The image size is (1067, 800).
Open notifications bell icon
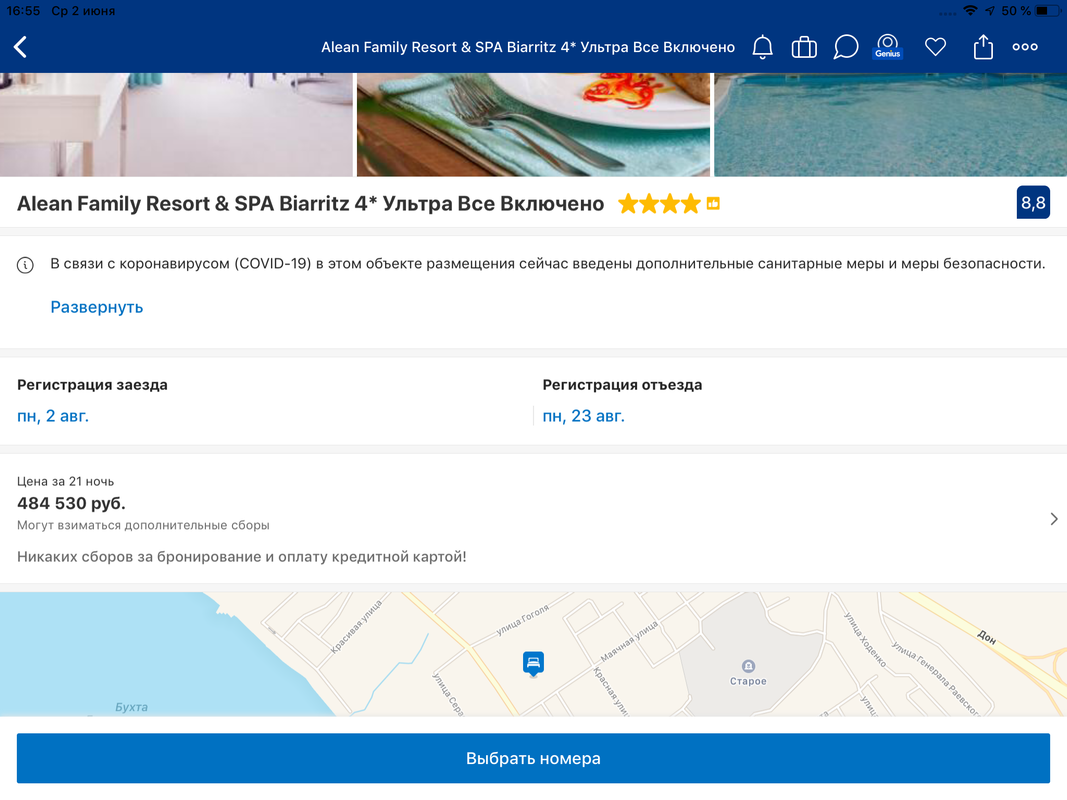[762, 47]
